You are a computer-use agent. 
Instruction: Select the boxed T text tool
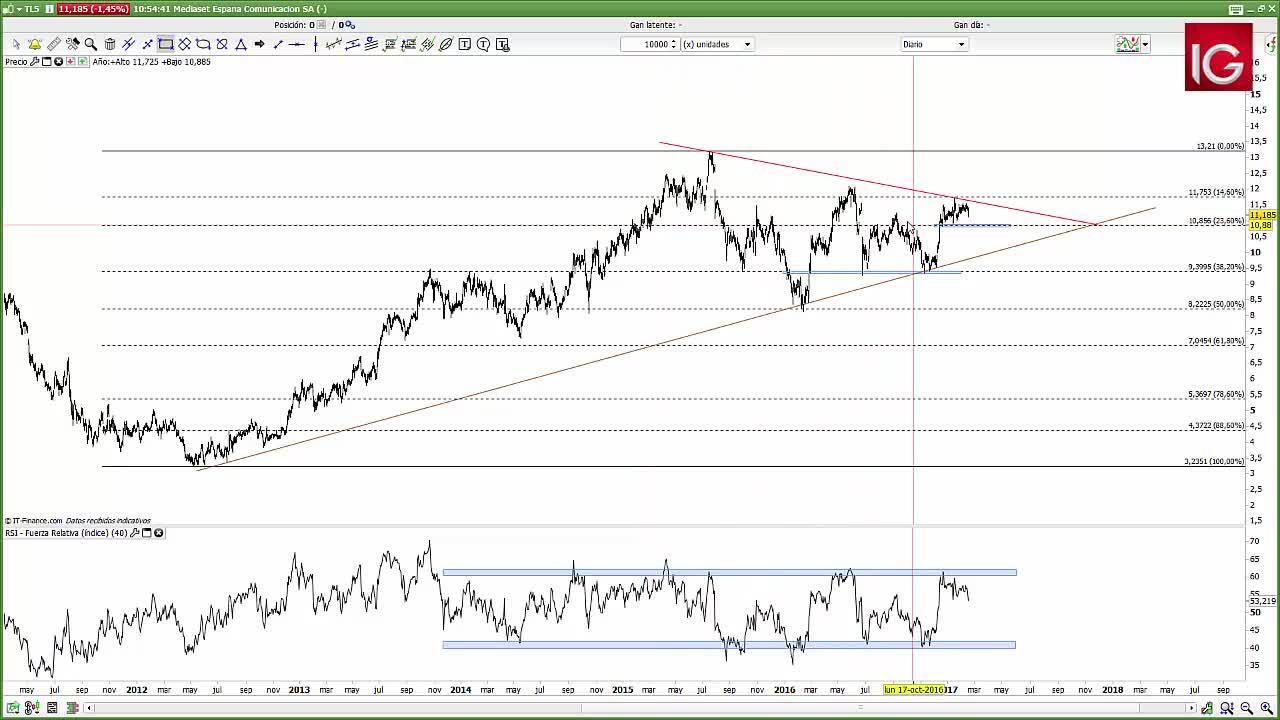(464, 44)
